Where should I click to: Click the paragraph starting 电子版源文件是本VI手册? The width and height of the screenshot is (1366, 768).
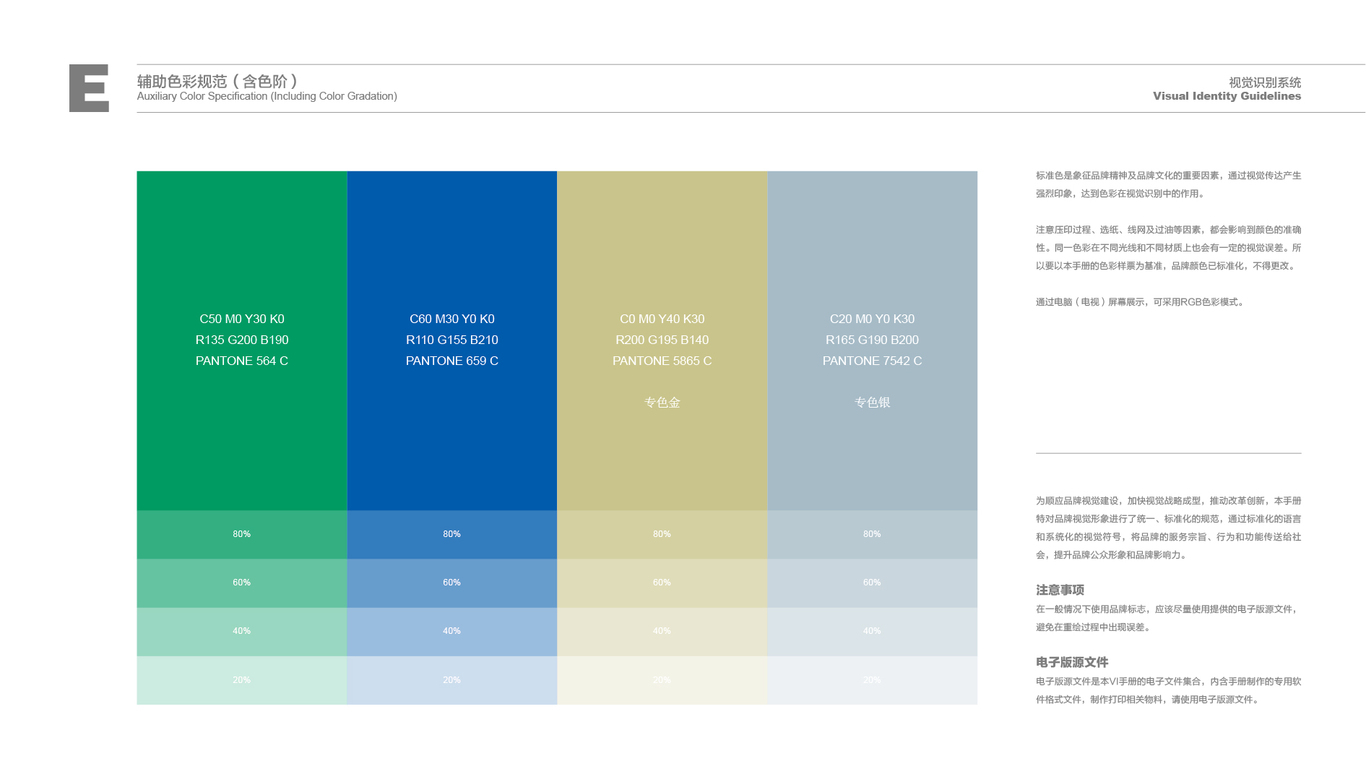point(1169,691)
